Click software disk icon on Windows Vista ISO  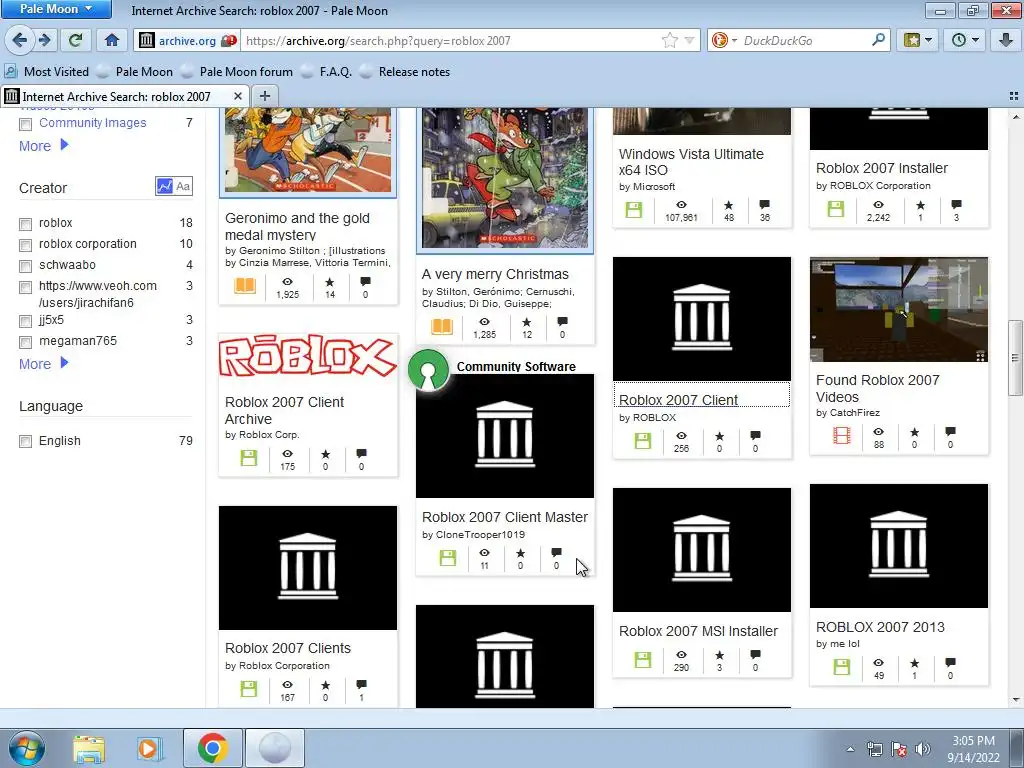633,210
